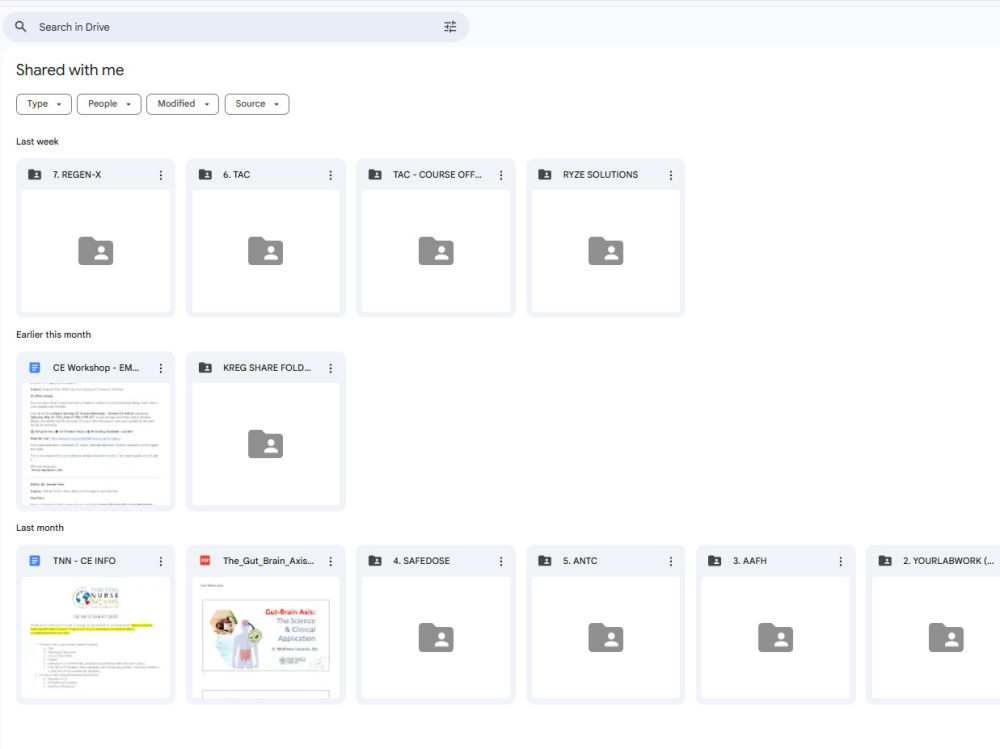Click shared folder icon beside RYZE SOLUTIONS title

coord(545,175)
